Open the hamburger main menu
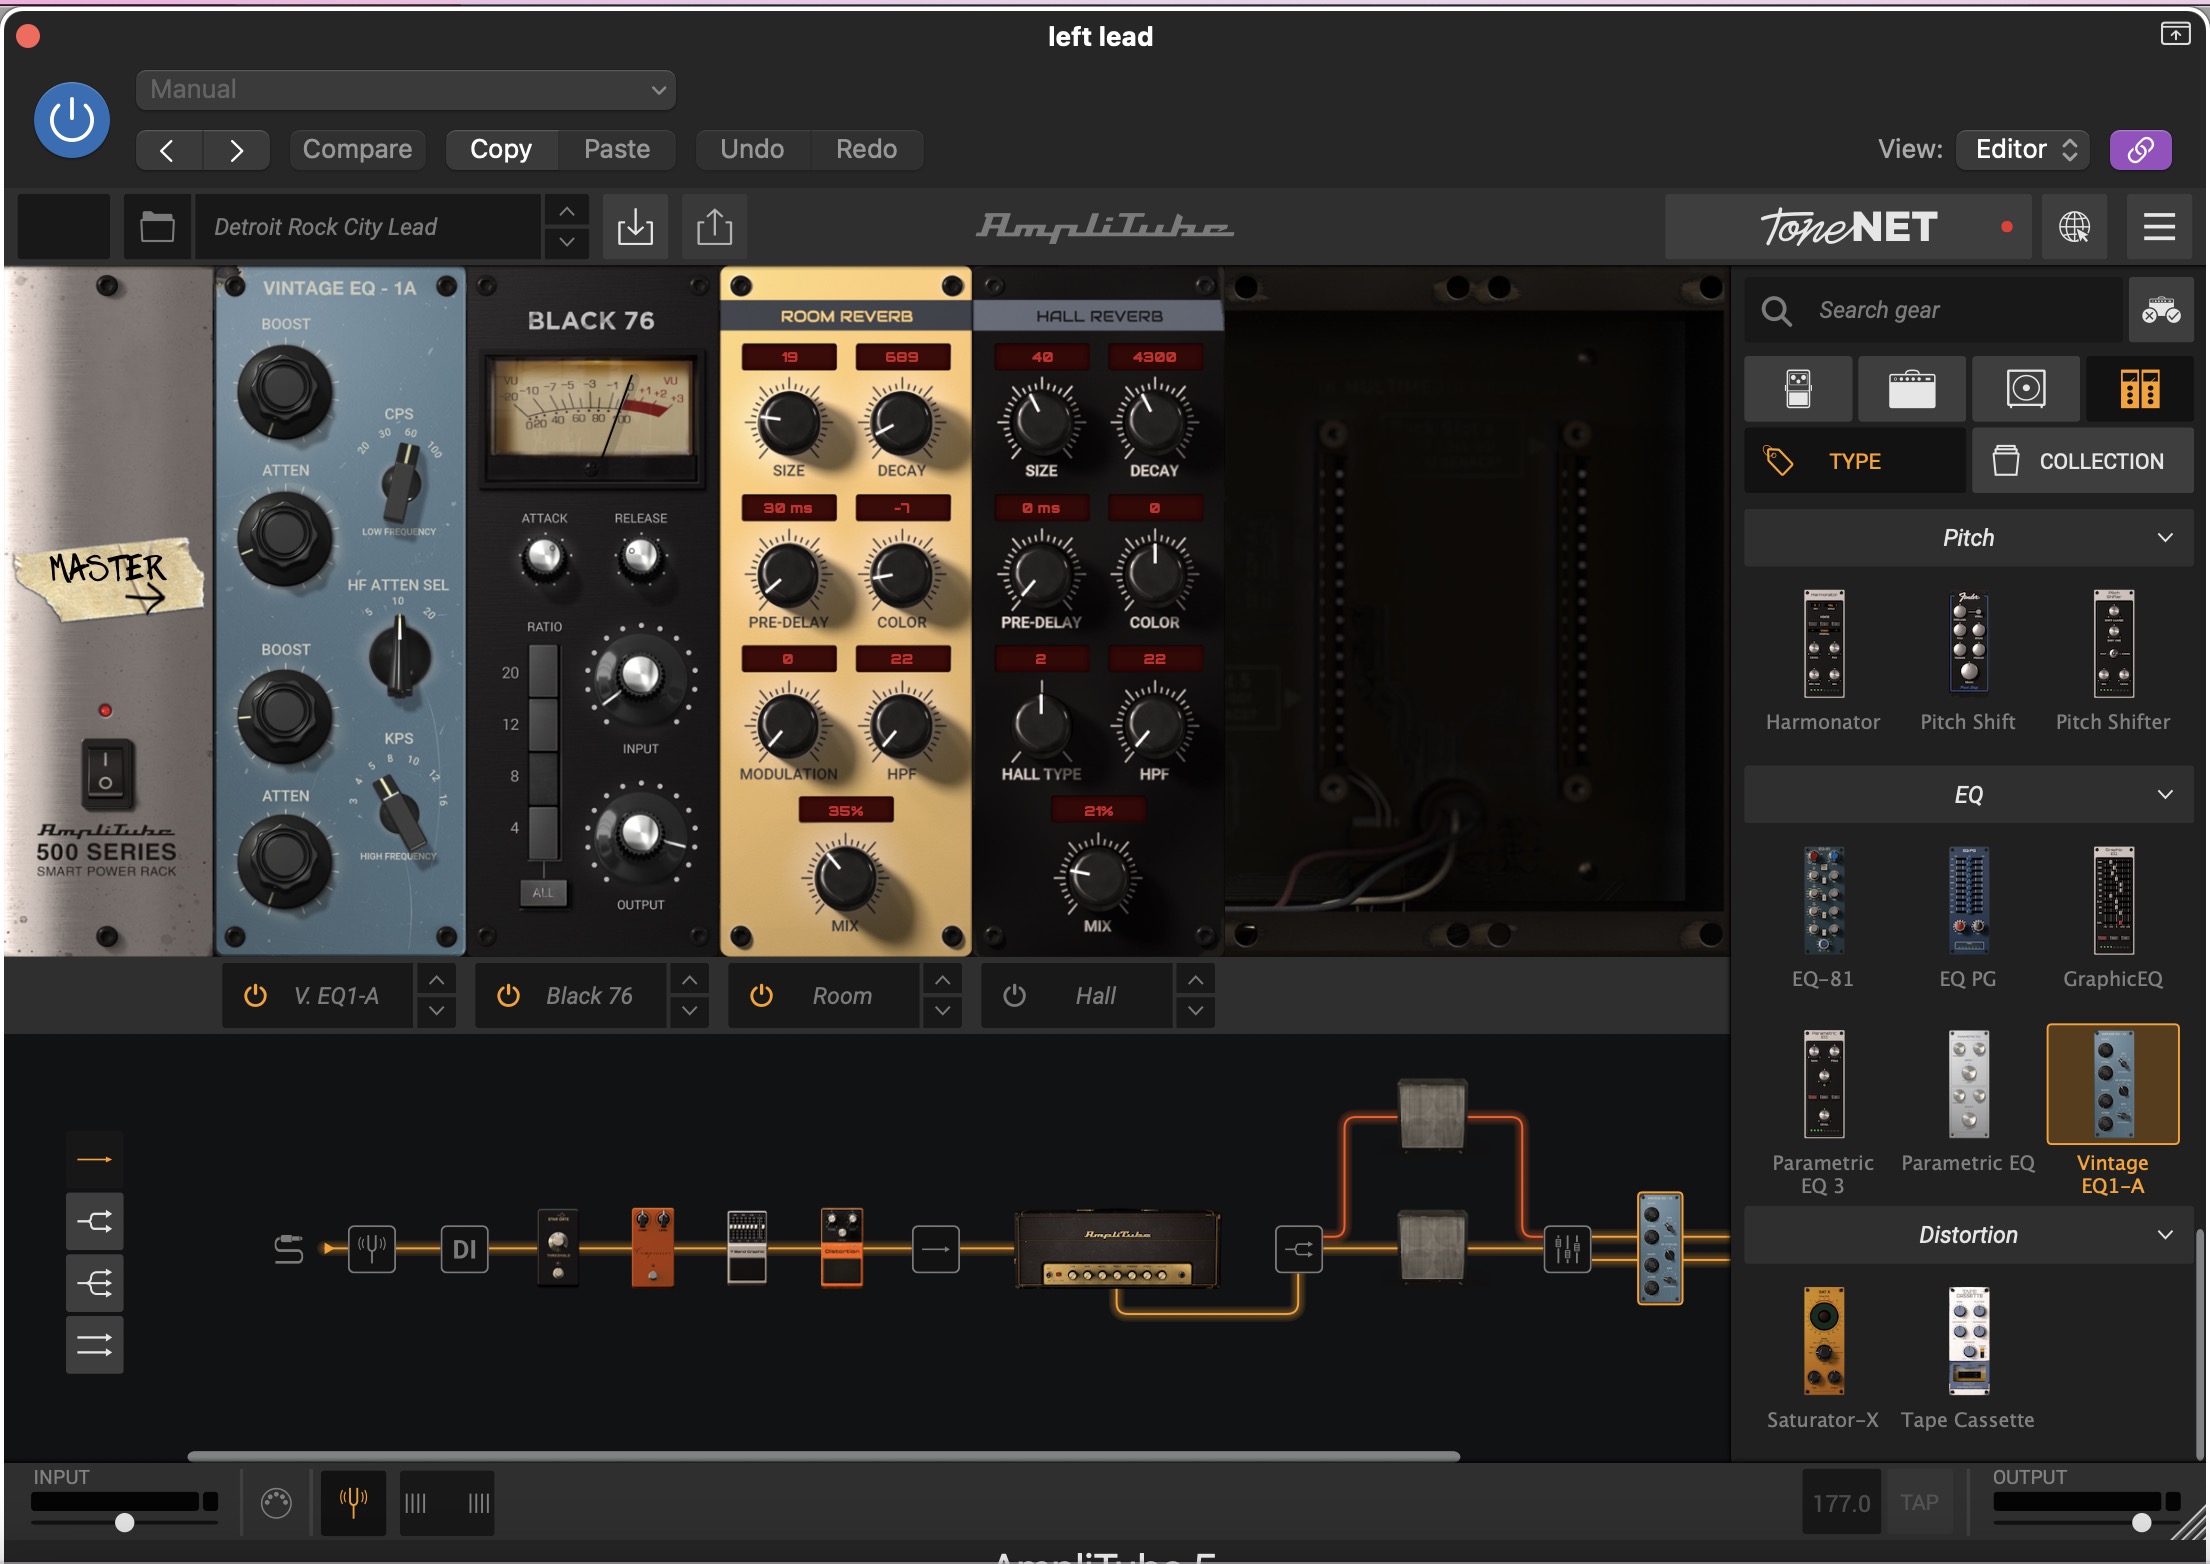Screen dimensions: 2210x1564 [2159, 227]
